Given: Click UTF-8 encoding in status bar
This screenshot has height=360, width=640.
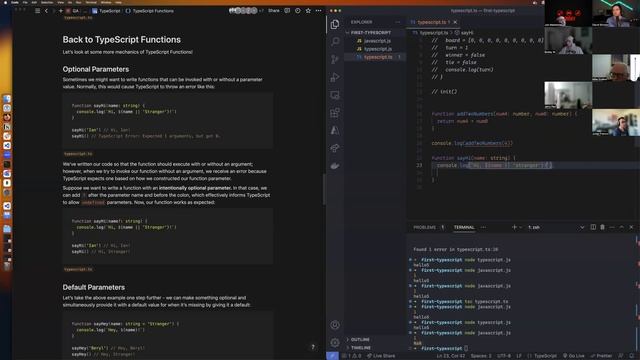Looking at the screenshot, I should (x=504, y=356).
